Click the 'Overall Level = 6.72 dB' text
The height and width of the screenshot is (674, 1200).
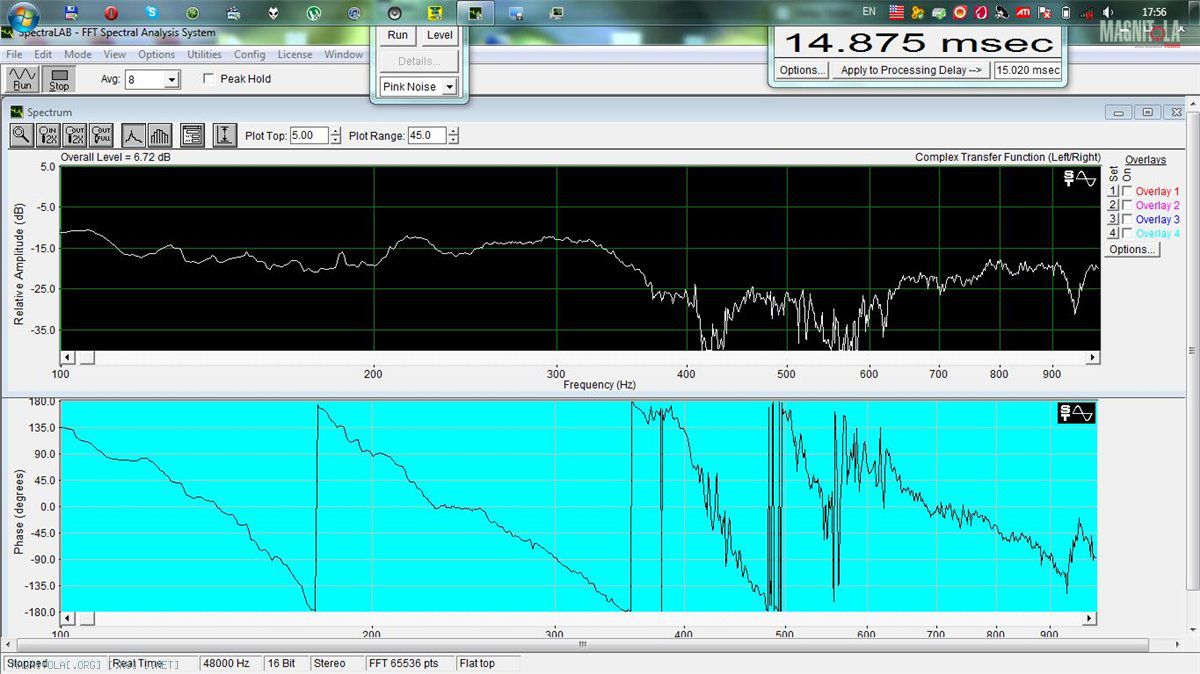tap(115, 157)
